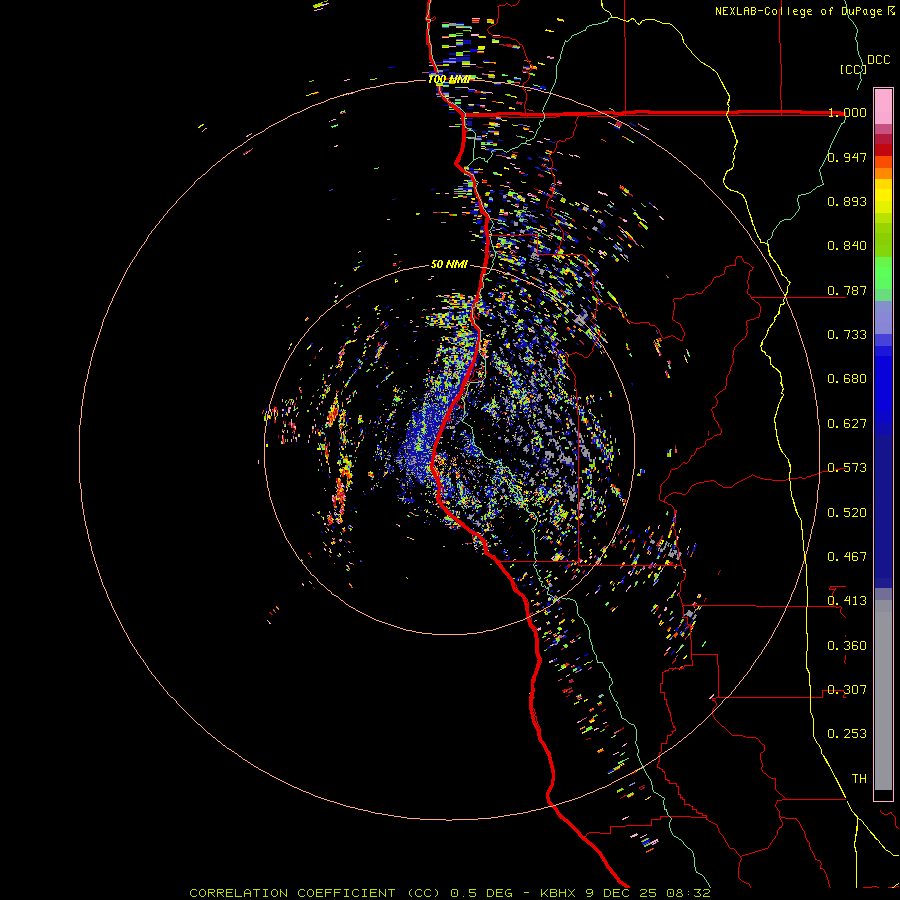The width and height of the screenshot is (900, 900).
Task: Select the 0.787 legend value
Action: 847,291
